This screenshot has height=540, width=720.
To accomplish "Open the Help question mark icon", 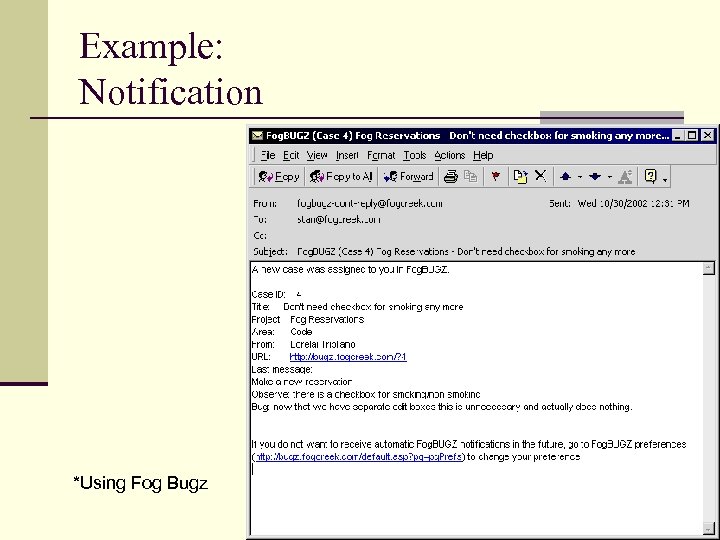I will 650,176.
